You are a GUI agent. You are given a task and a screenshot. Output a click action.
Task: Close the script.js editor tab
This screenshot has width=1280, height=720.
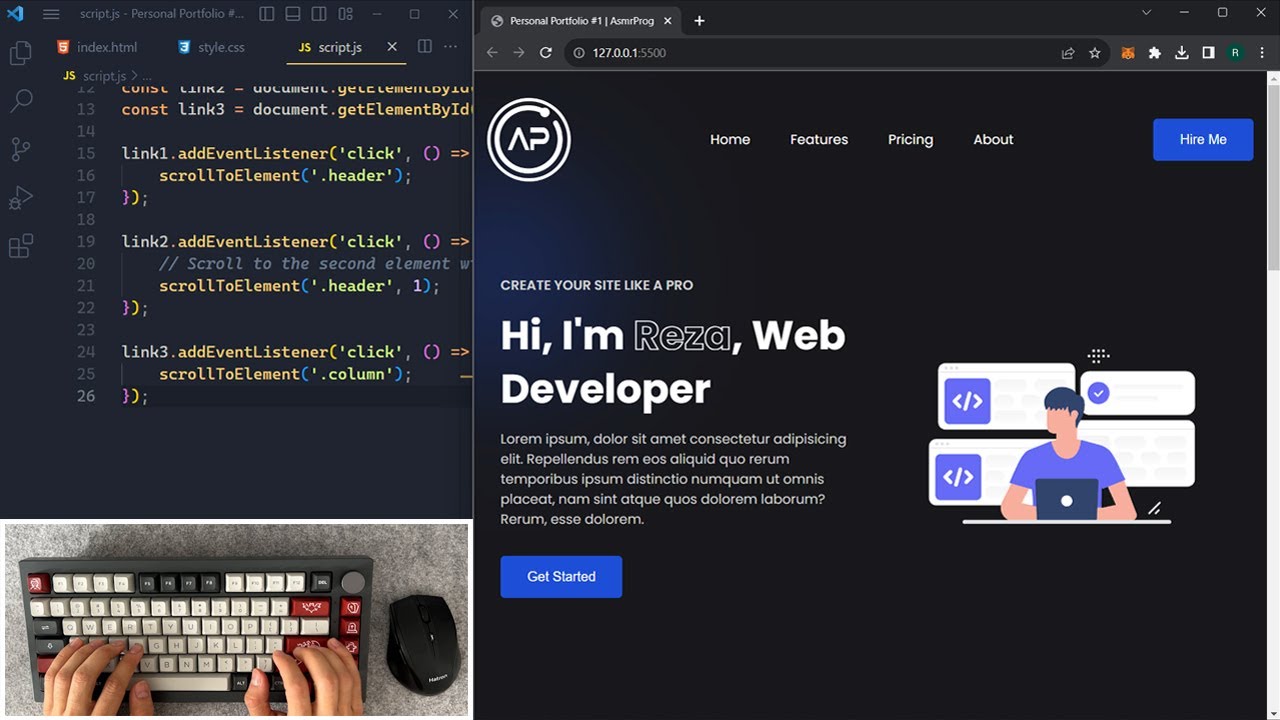(x=392, y=47)
